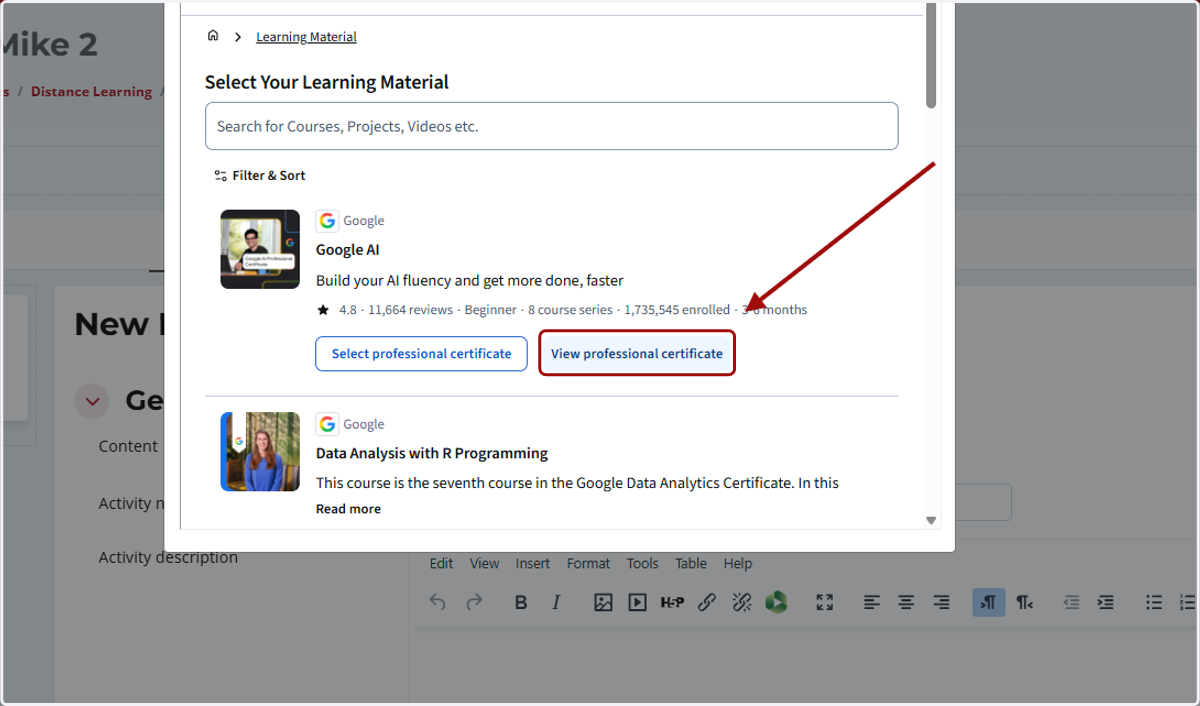The width and height of the screenshot is (1200, 706).
Task: Click the Google logo beside Google AI
Action: (327, 221)
